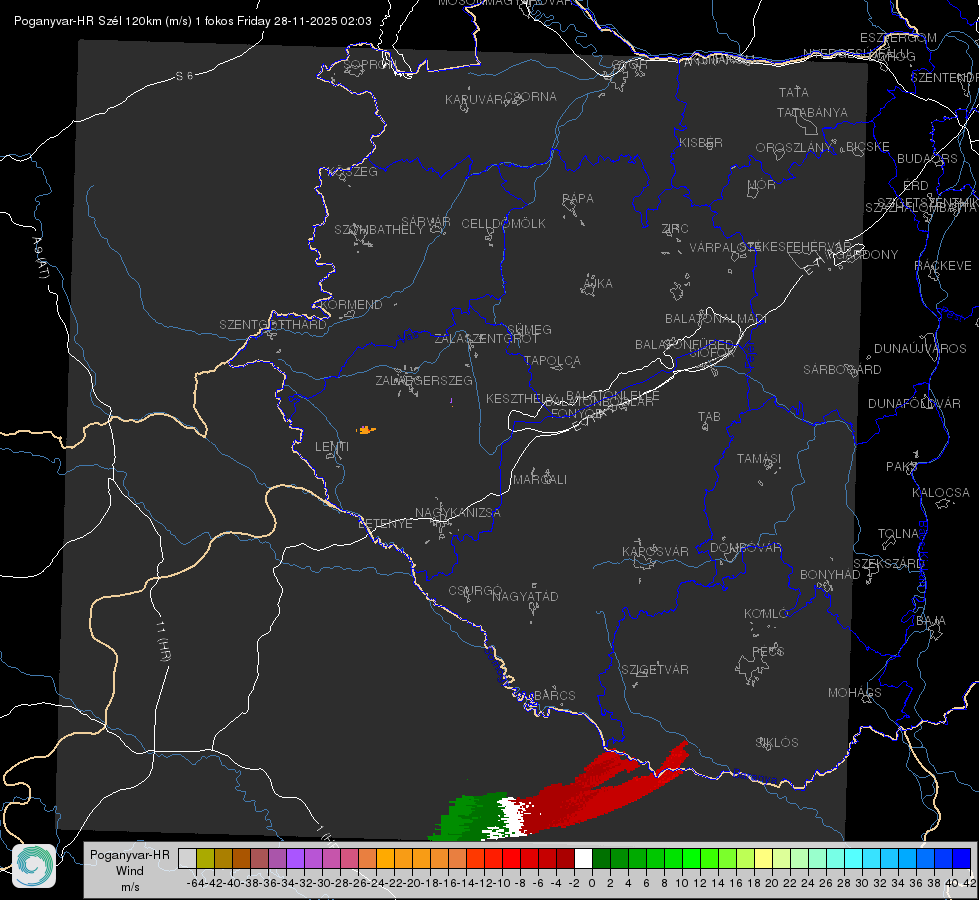
Task: Click the SÁRBOGÁRD city label
Action: pos(842,370)
